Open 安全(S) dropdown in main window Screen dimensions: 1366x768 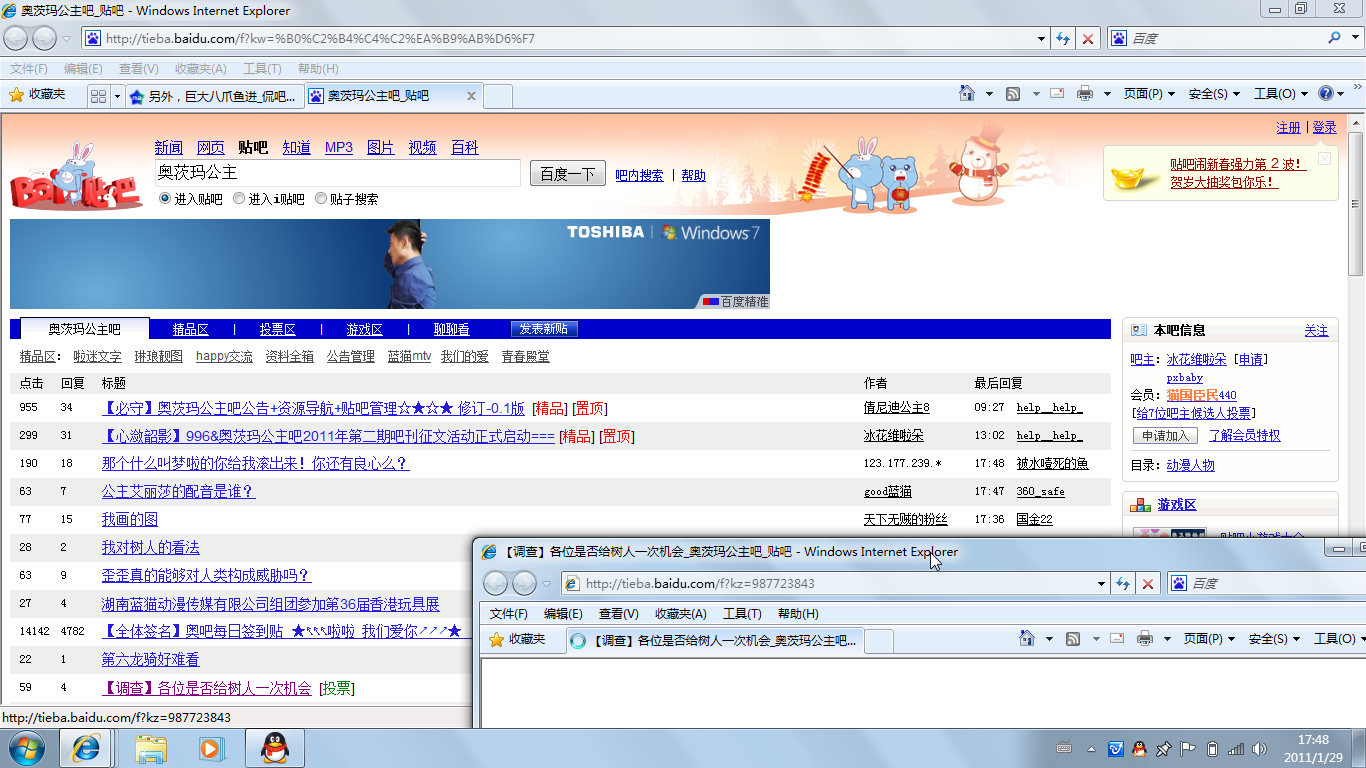[1214, 94]
